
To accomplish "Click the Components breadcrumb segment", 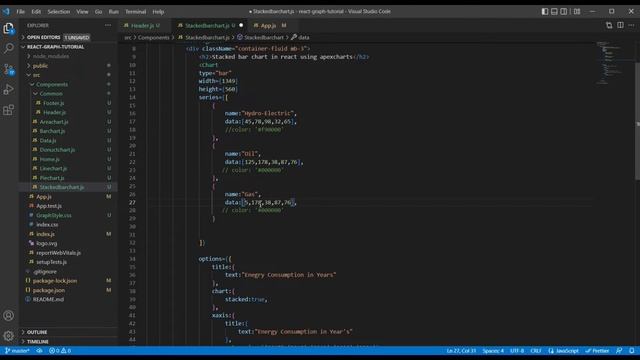I will point(153,37).
